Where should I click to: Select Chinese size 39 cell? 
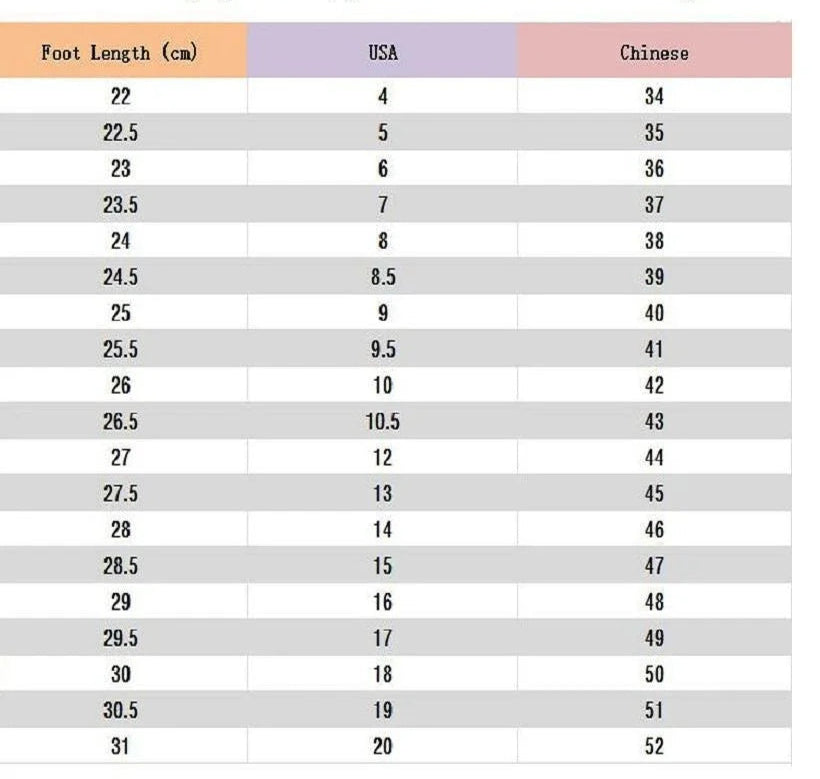[x=654, y=277]
